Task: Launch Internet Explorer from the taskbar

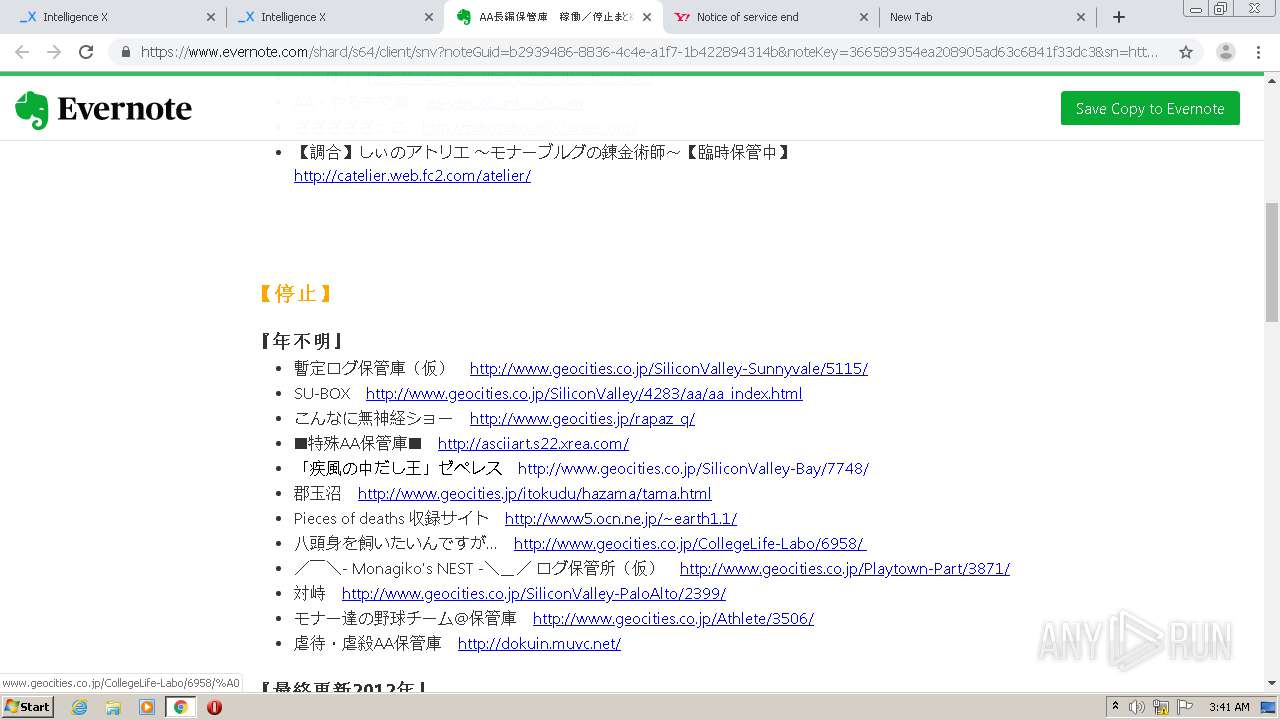Action: [79, 707]
